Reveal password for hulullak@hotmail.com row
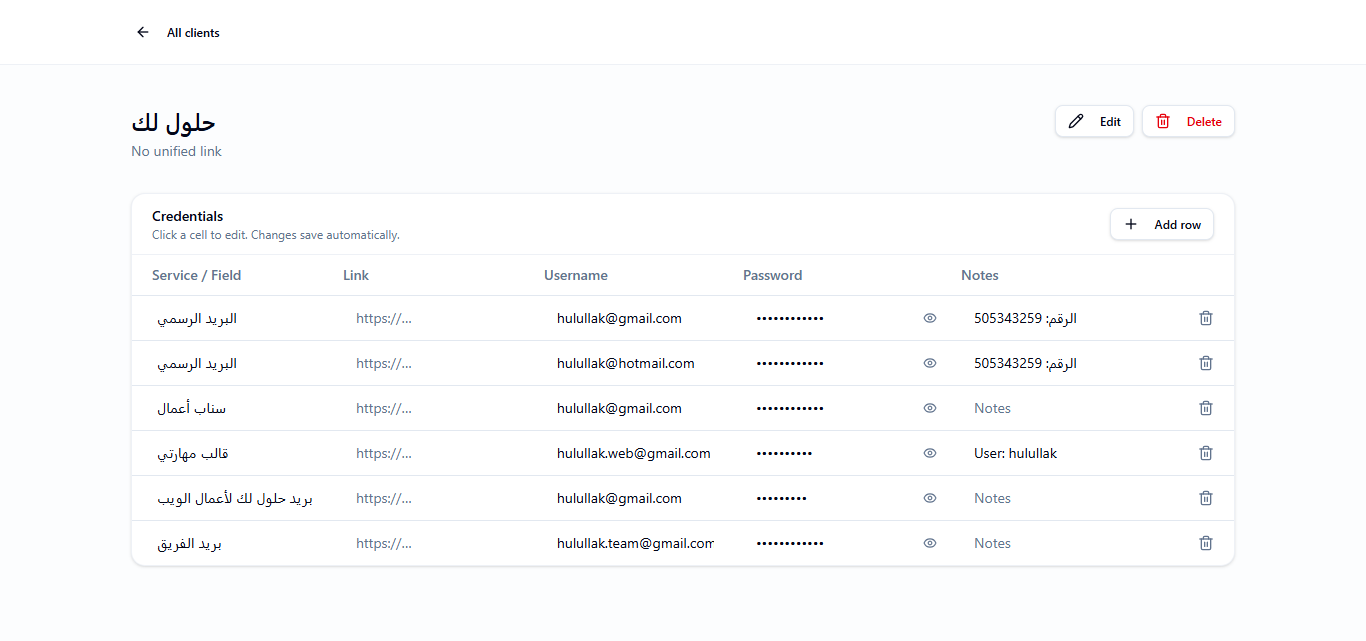Viewport: 1366px width, 641px height. 930,363
